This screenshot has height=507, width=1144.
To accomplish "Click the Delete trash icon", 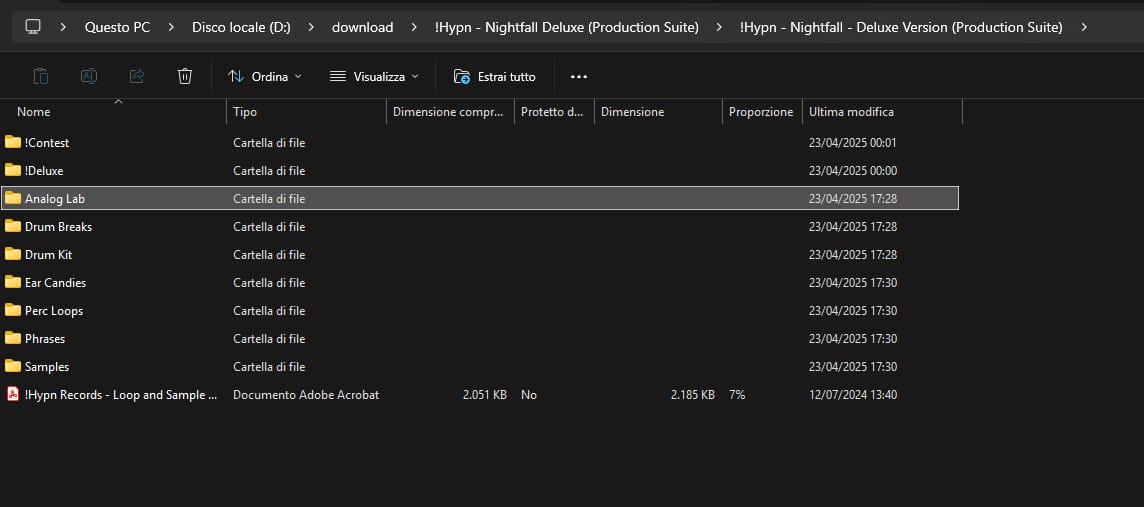I will point(185,76).
